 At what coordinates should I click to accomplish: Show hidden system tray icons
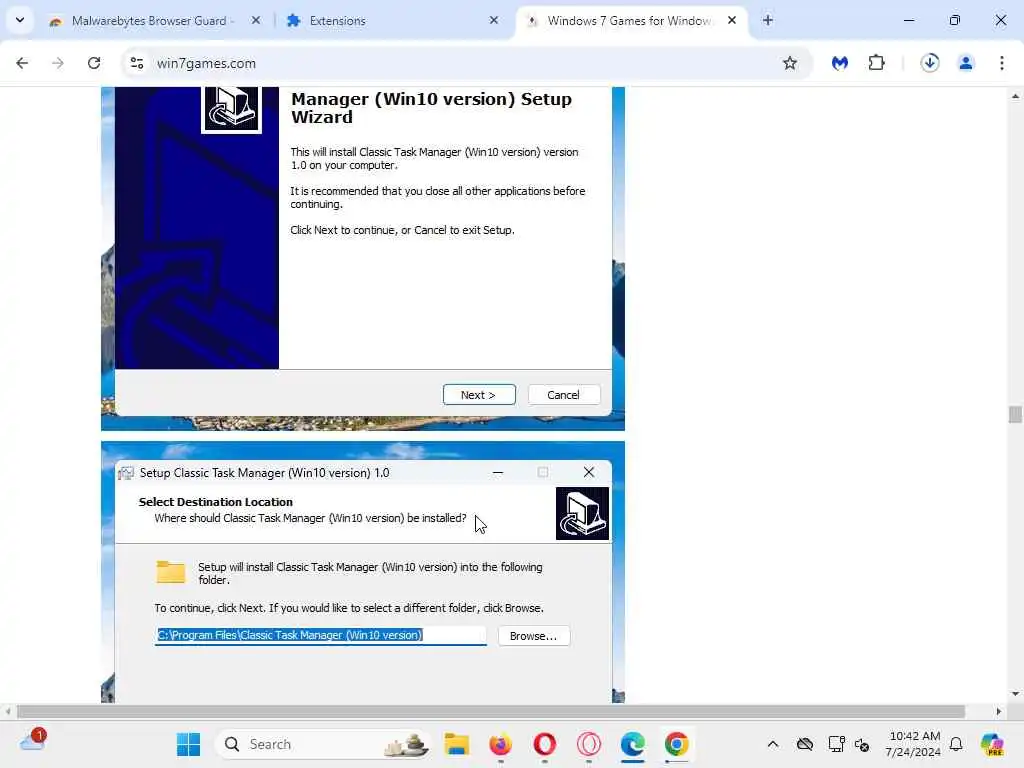click(x=773, y=744)
